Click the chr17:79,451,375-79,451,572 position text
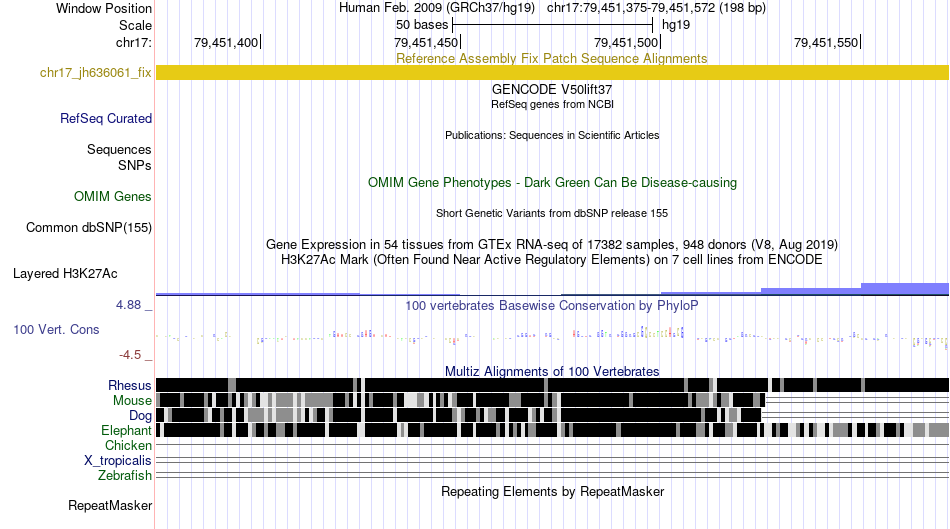950x529 pixels. tap(656, 8)
